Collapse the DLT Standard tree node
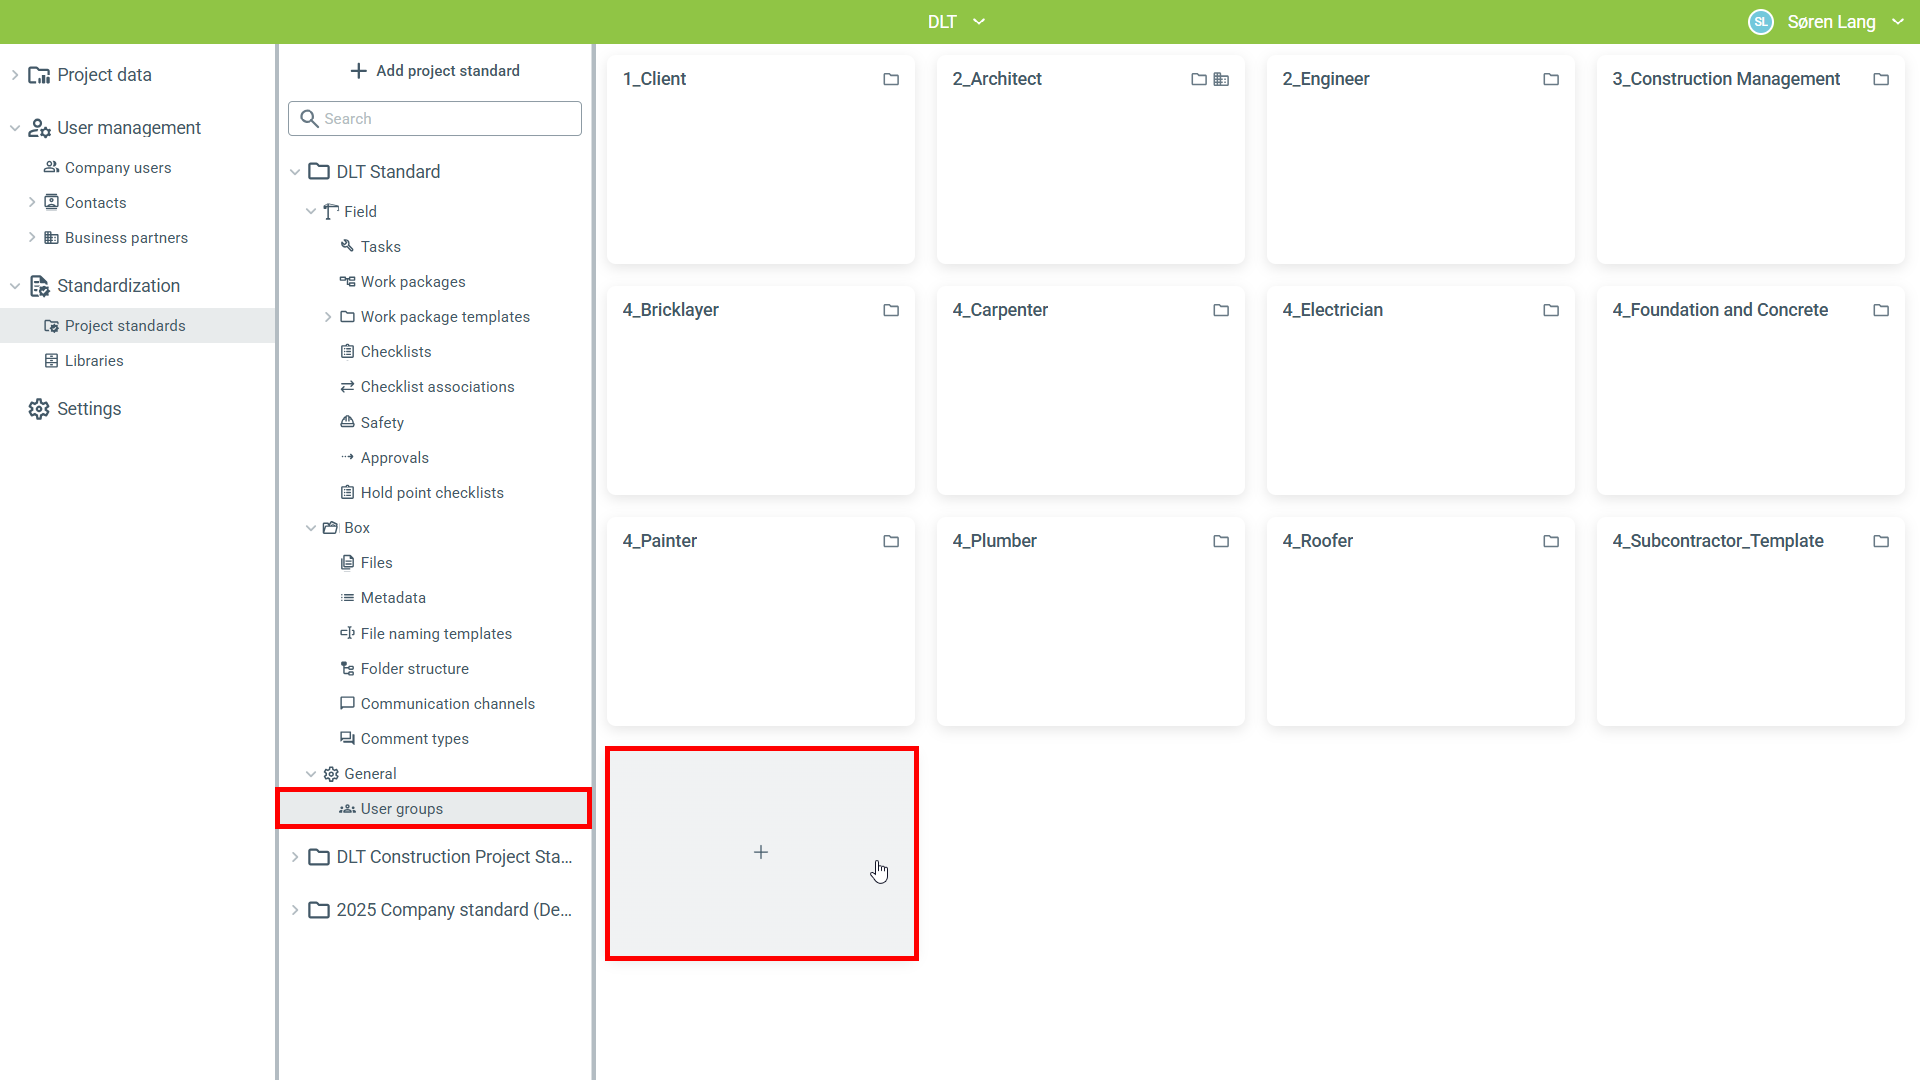The height and width of the screenshot is (1080, 1920). [295, 172]
